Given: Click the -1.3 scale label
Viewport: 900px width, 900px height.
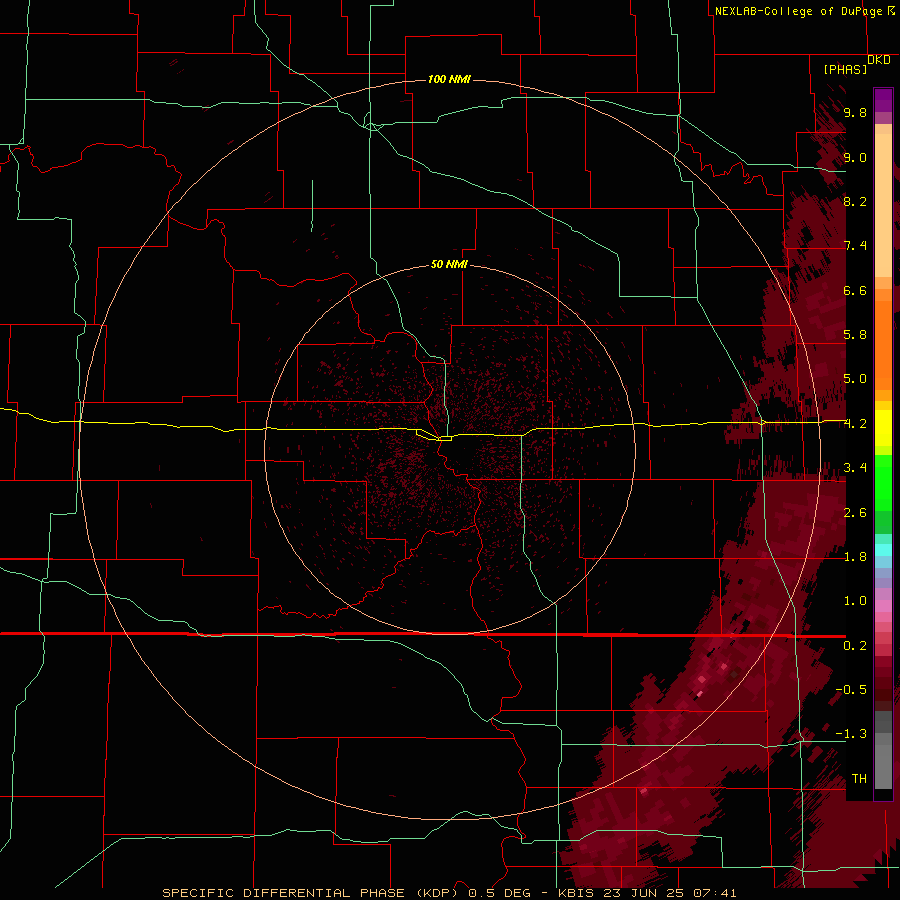Looking at the screenshot, I should (851, 734).
